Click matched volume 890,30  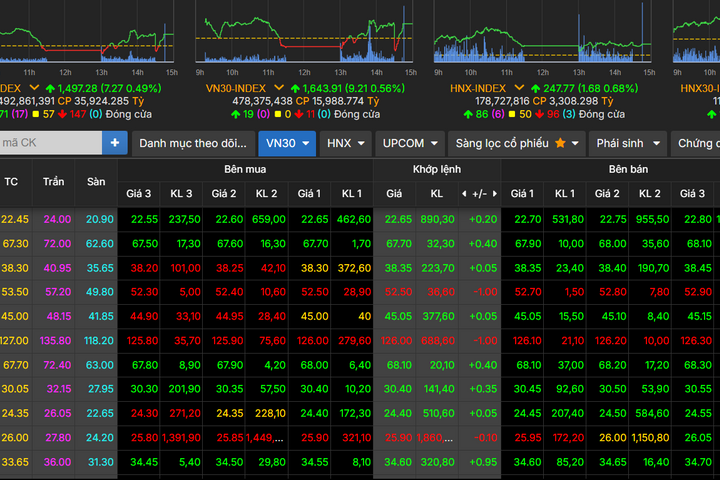pos(437,220)
